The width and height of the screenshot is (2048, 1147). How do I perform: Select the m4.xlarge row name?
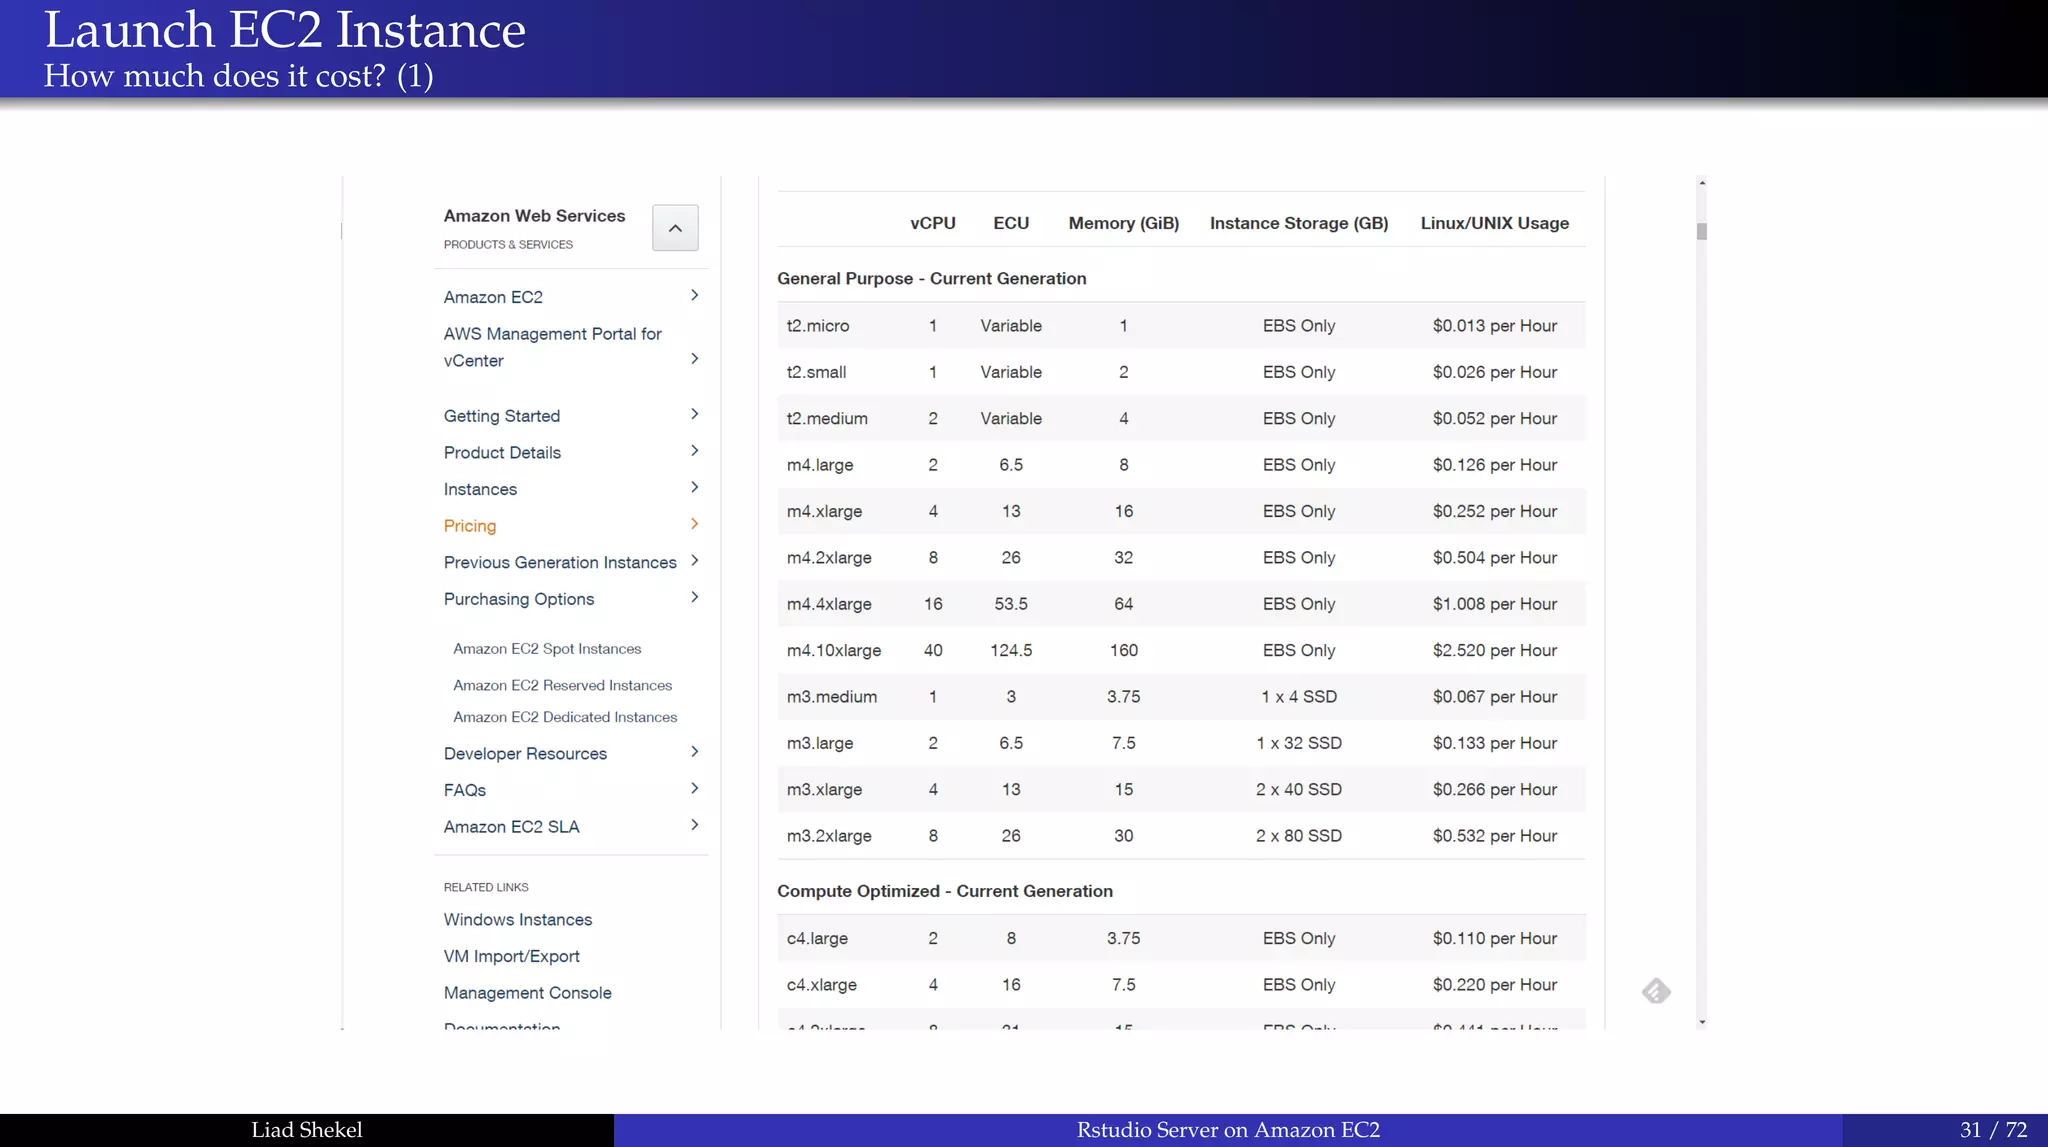(x=824, y=512)
